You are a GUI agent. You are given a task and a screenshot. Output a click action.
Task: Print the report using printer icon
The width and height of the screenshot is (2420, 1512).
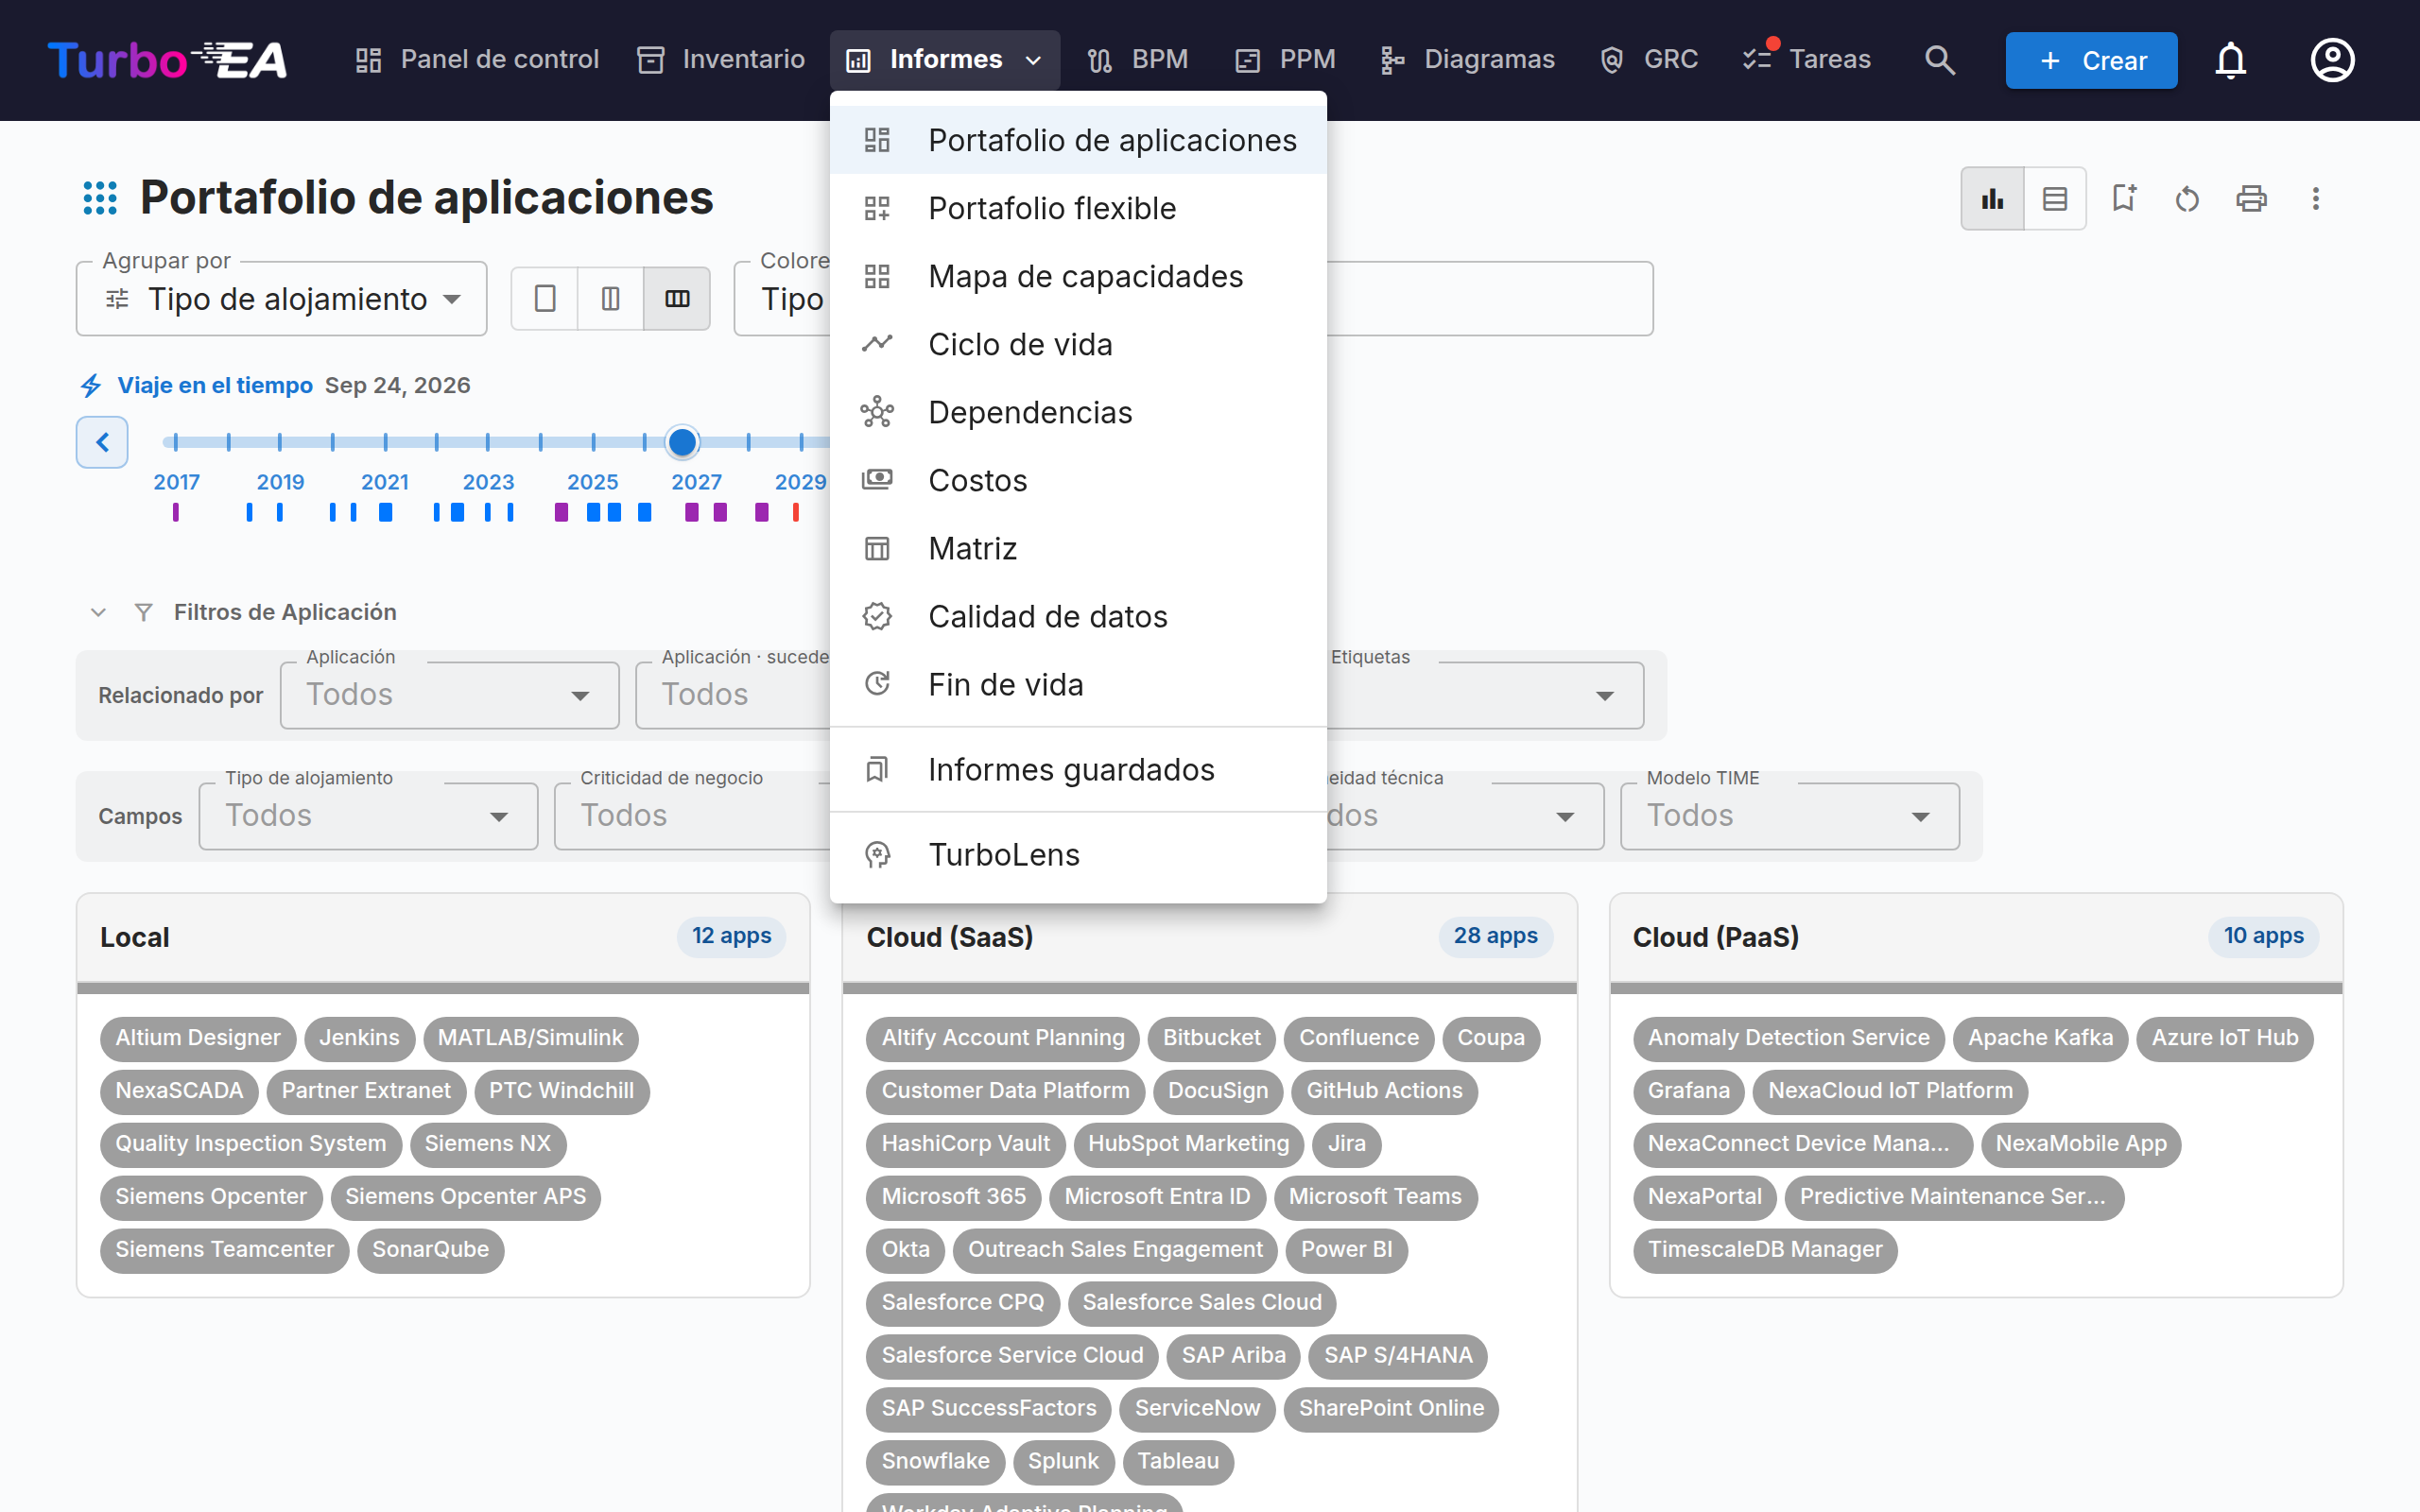pyautogui.click(x=2251, y=198)
